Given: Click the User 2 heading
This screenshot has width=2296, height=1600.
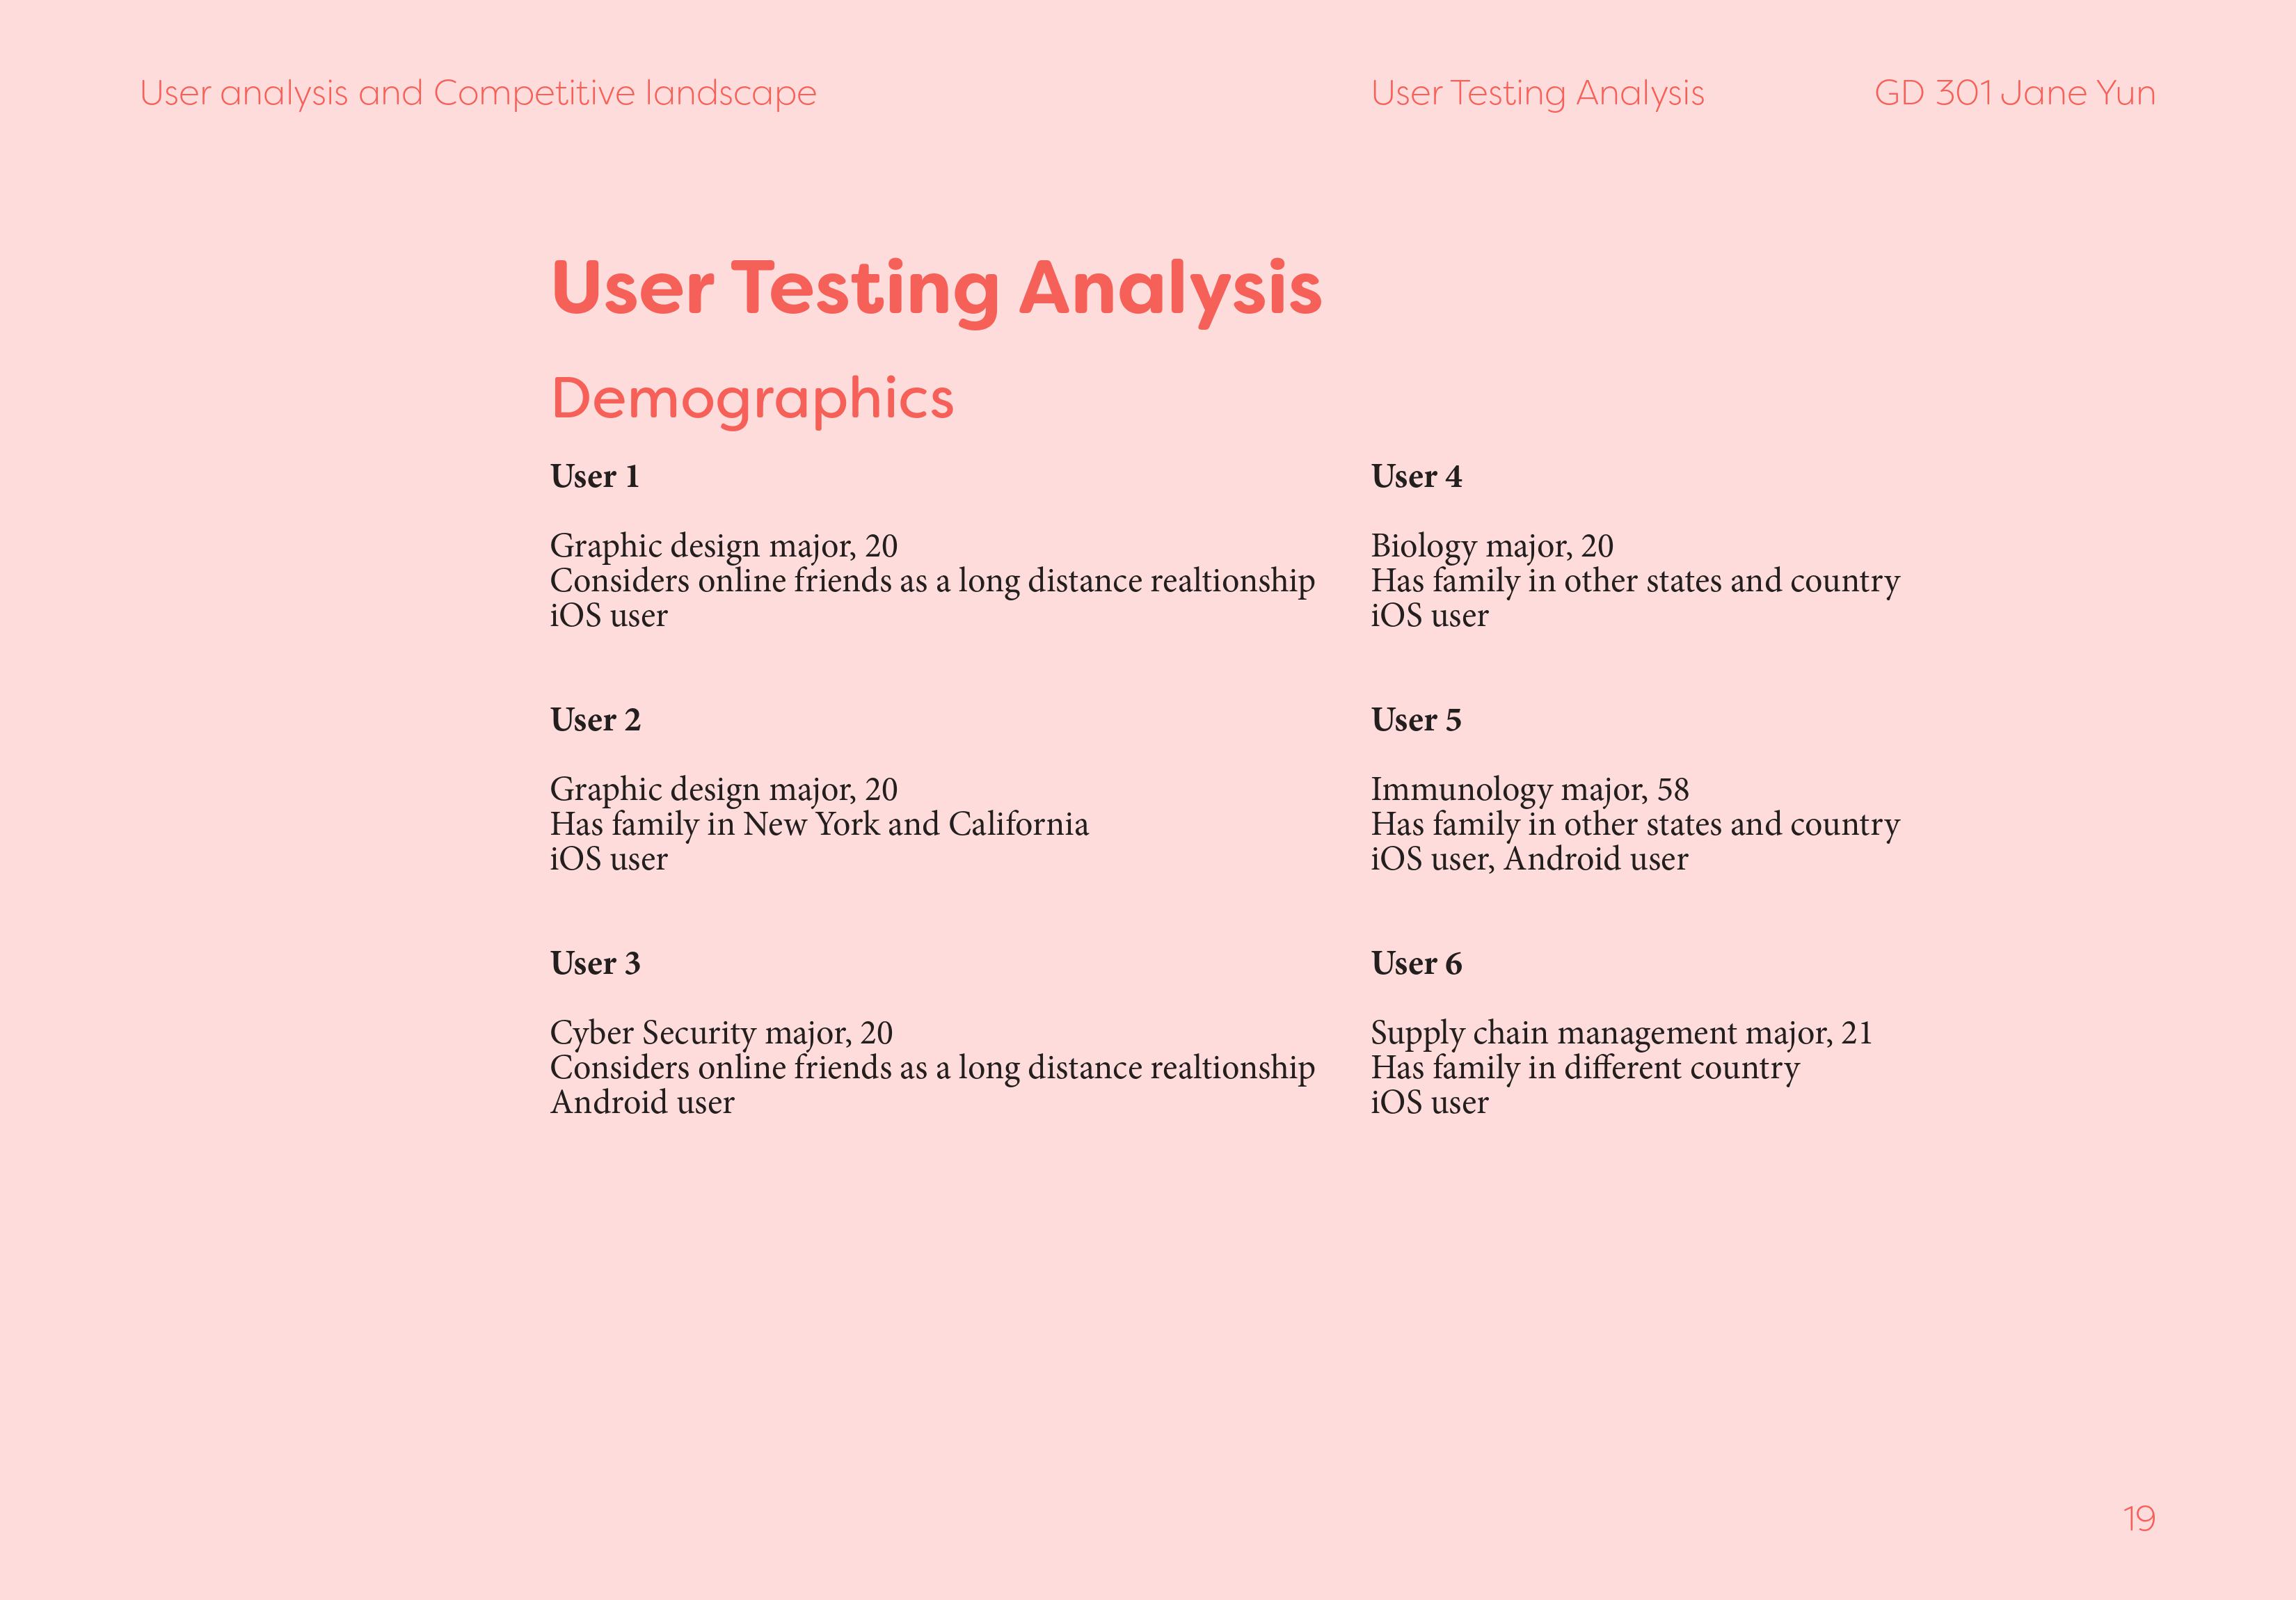Looking at the screenshot, I should point(595,720).
